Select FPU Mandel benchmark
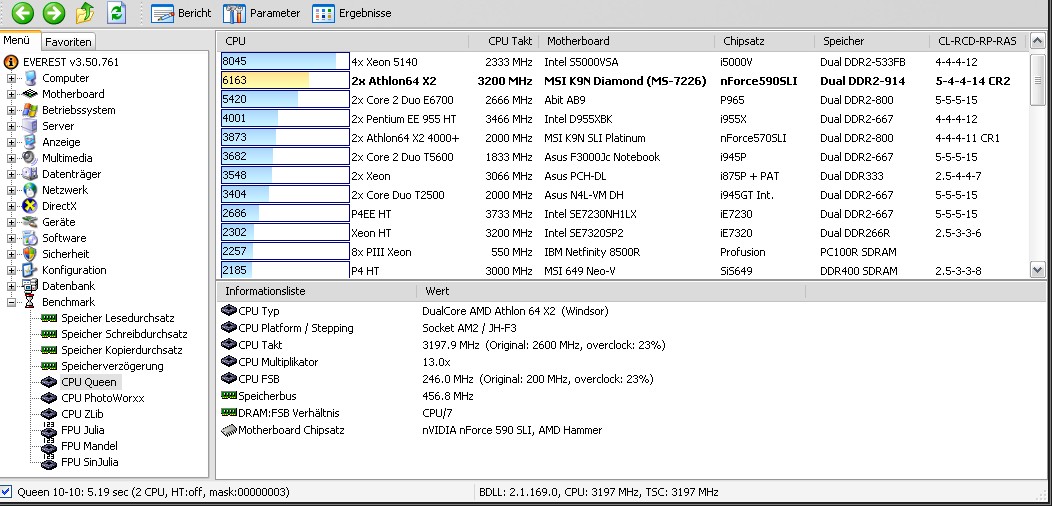Viewport: 1052px width, 506px height. [89, 446]
